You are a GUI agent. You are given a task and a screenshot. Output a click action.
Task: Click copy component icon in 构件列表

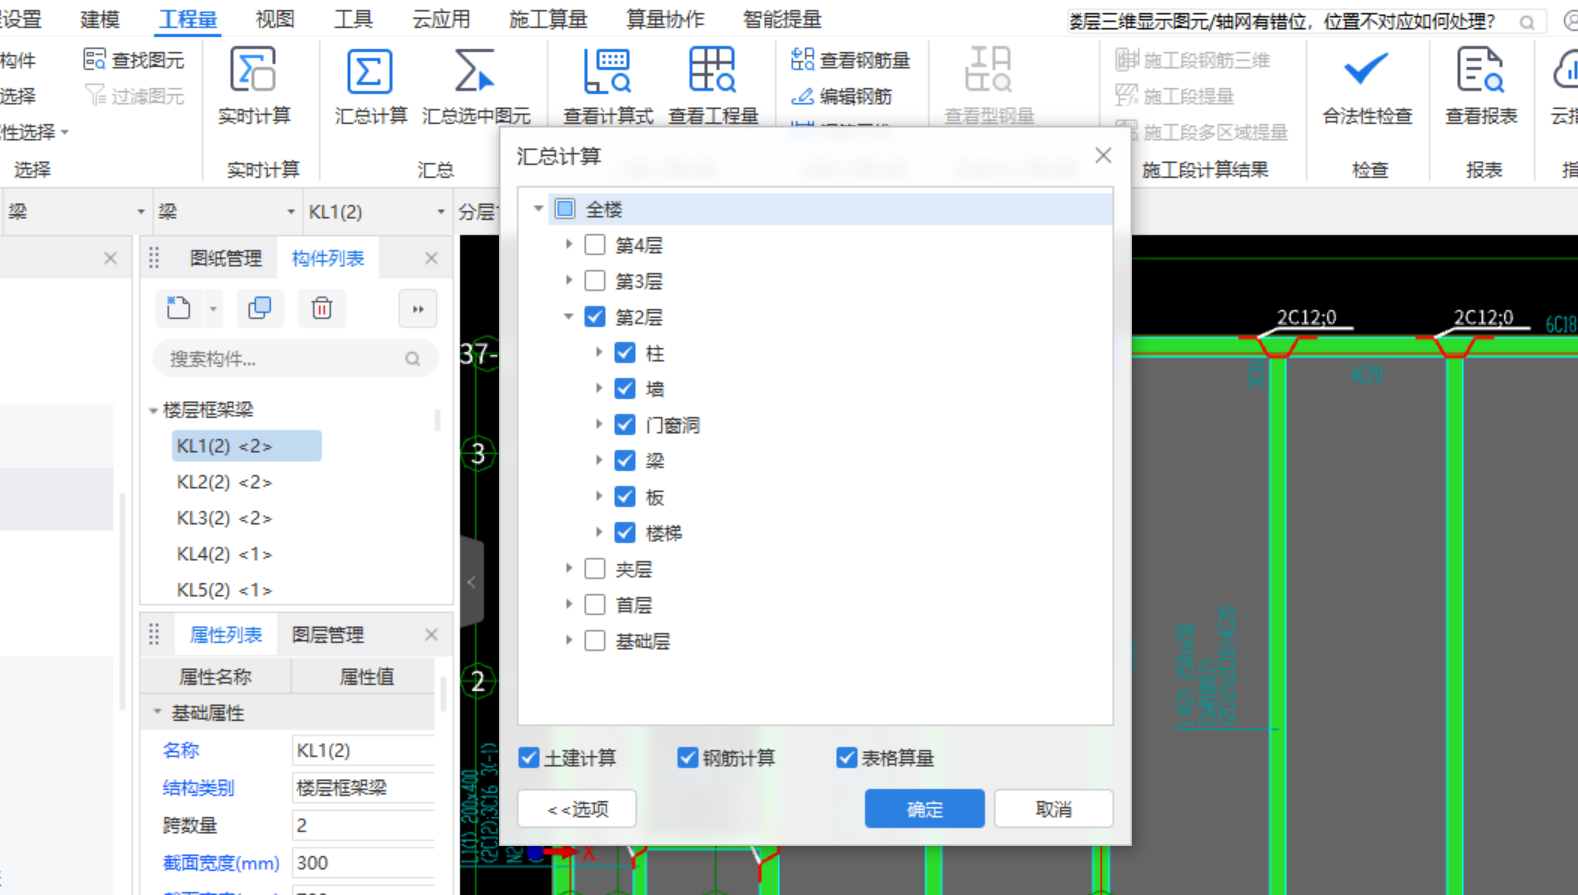tap(260, 308)
